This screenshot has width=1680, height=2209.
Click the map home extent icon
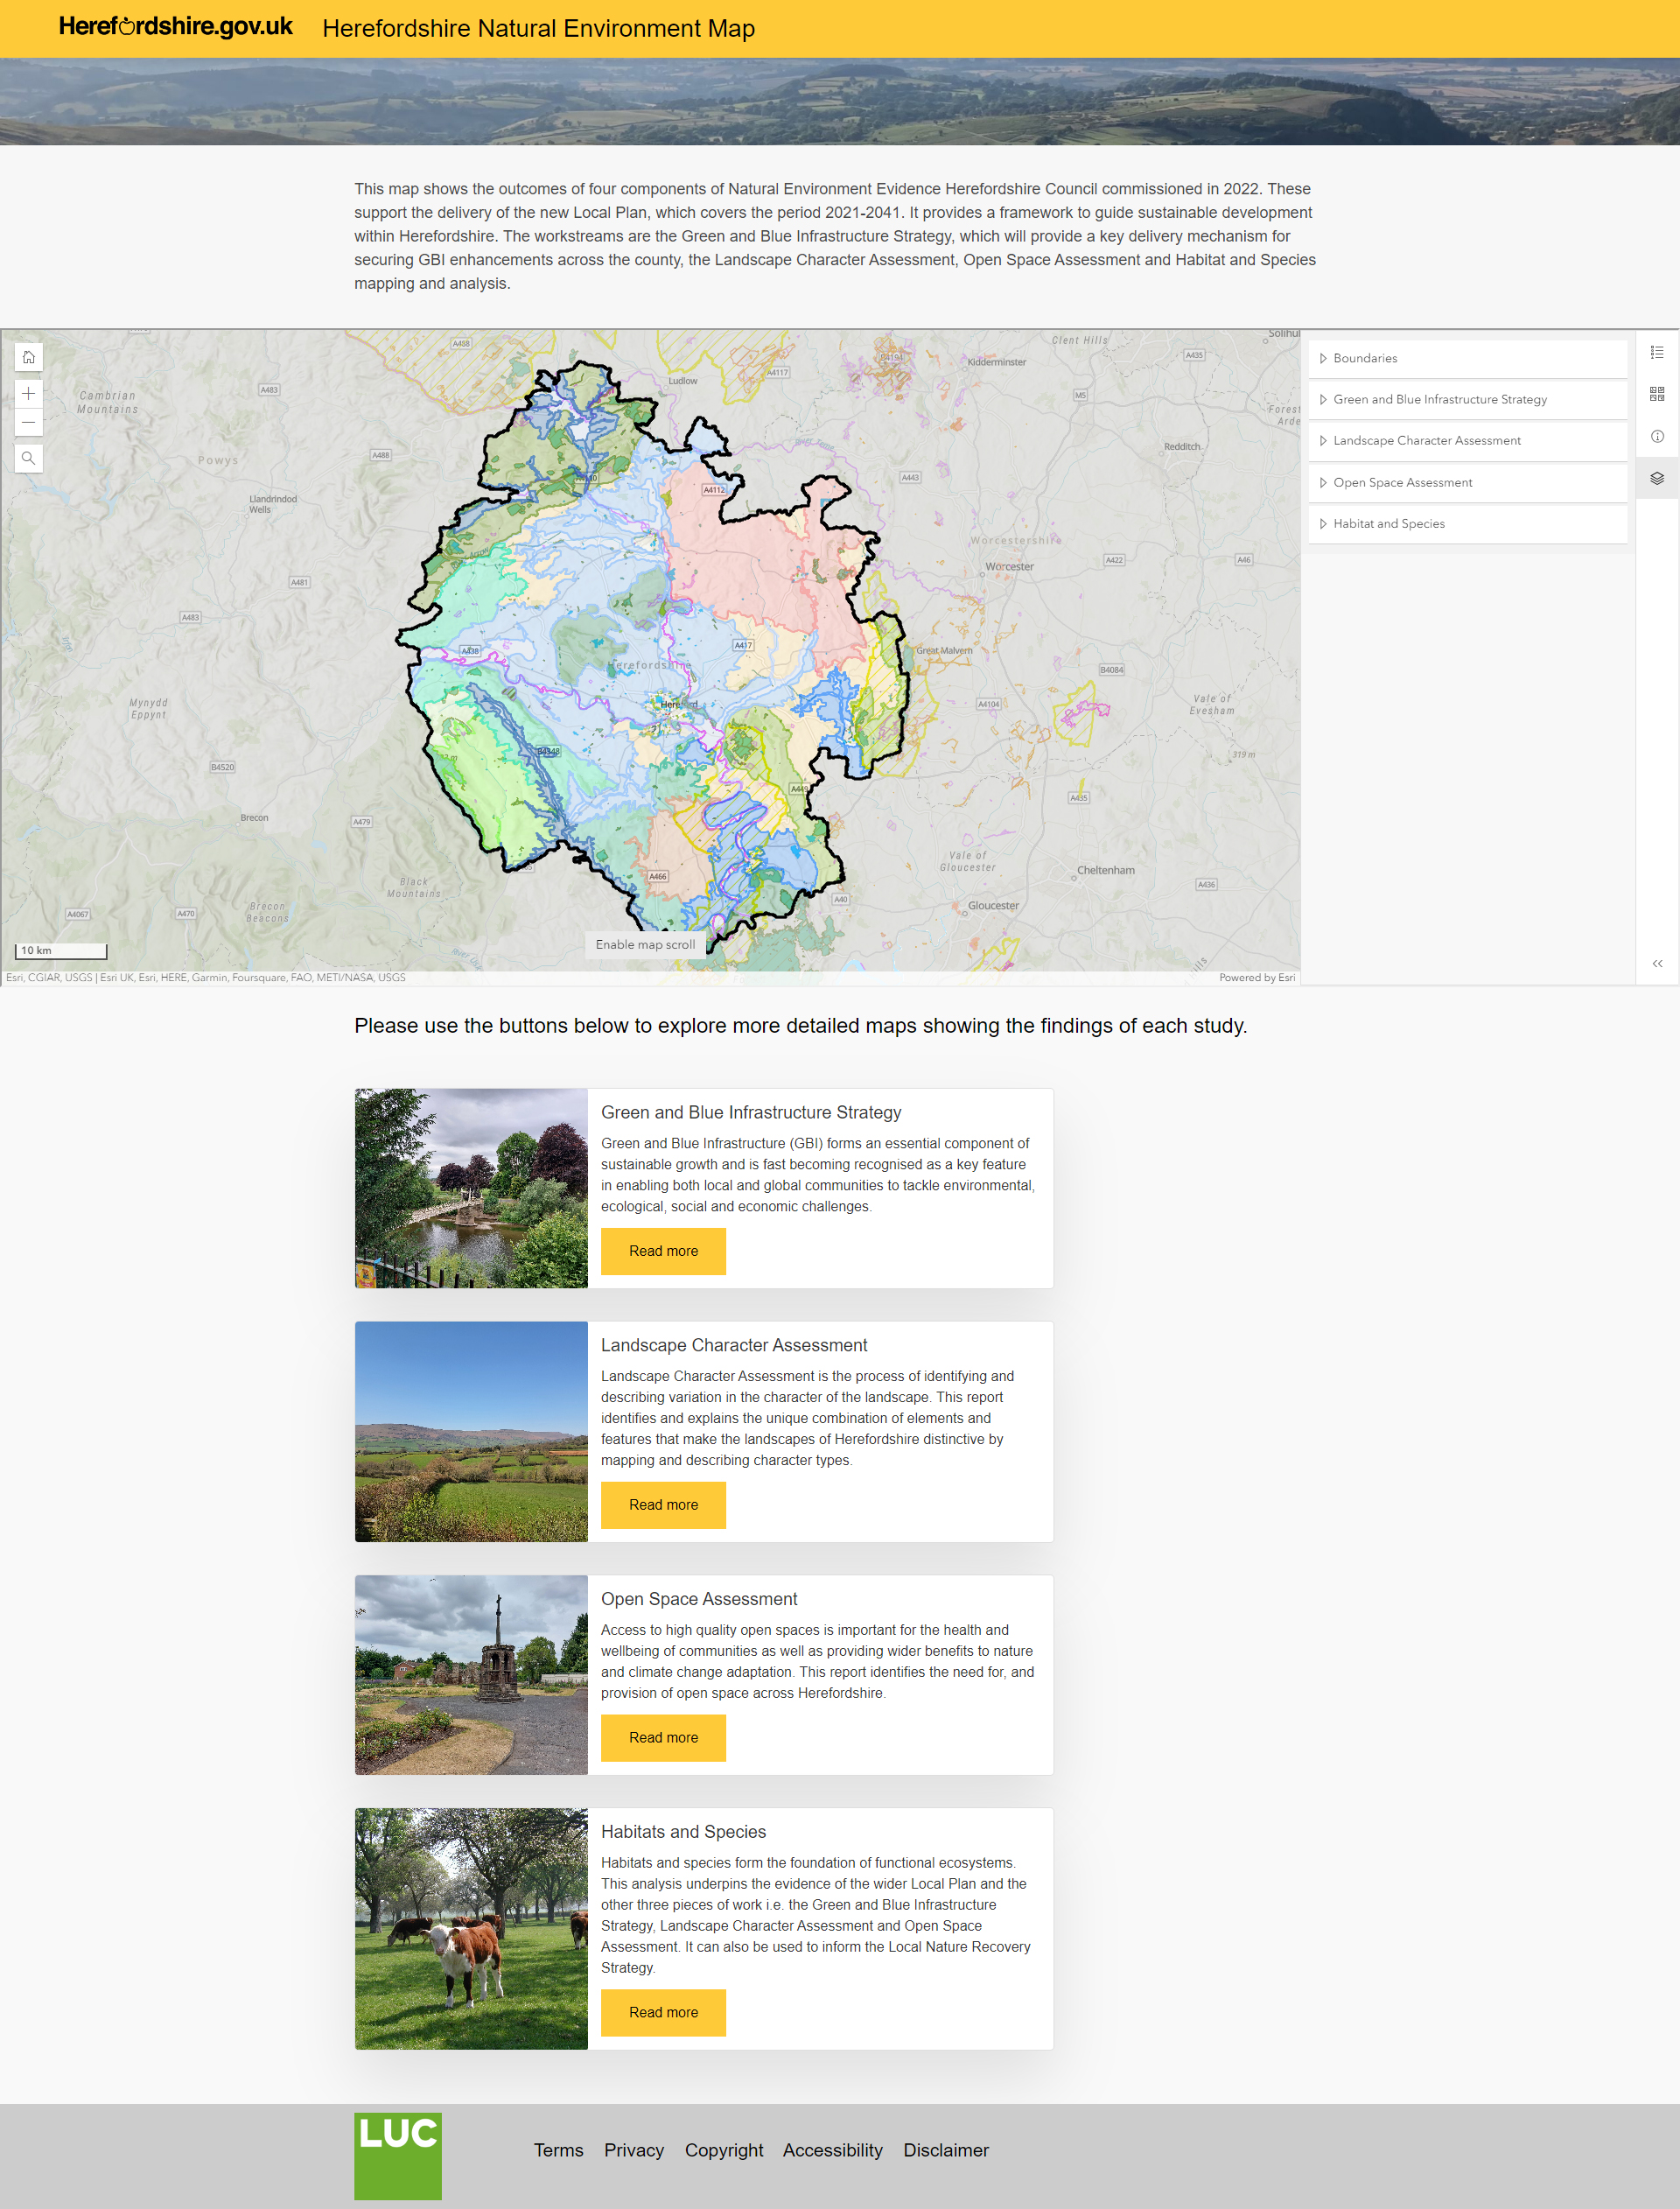point(28,357)
